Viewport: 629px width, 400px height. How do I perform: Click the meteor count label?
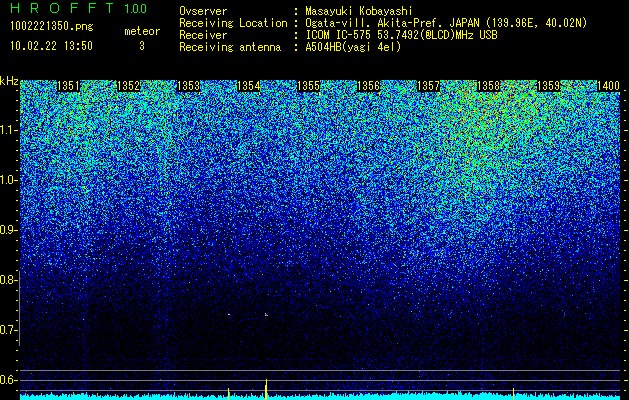[x=142, y=31]
